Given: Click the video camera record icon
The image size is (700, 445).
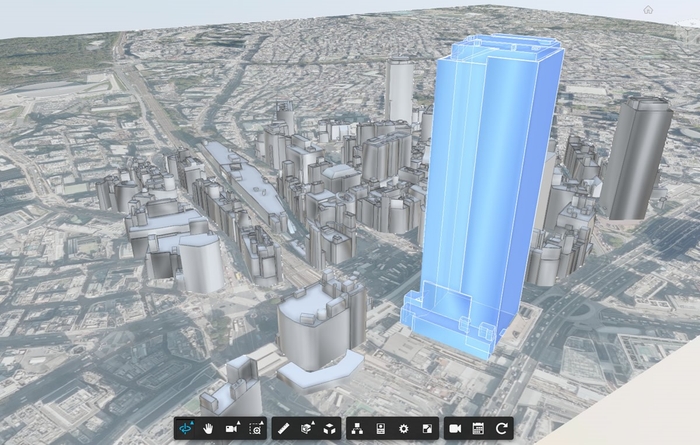Looking at the screenshot, I should coord(454,428).
